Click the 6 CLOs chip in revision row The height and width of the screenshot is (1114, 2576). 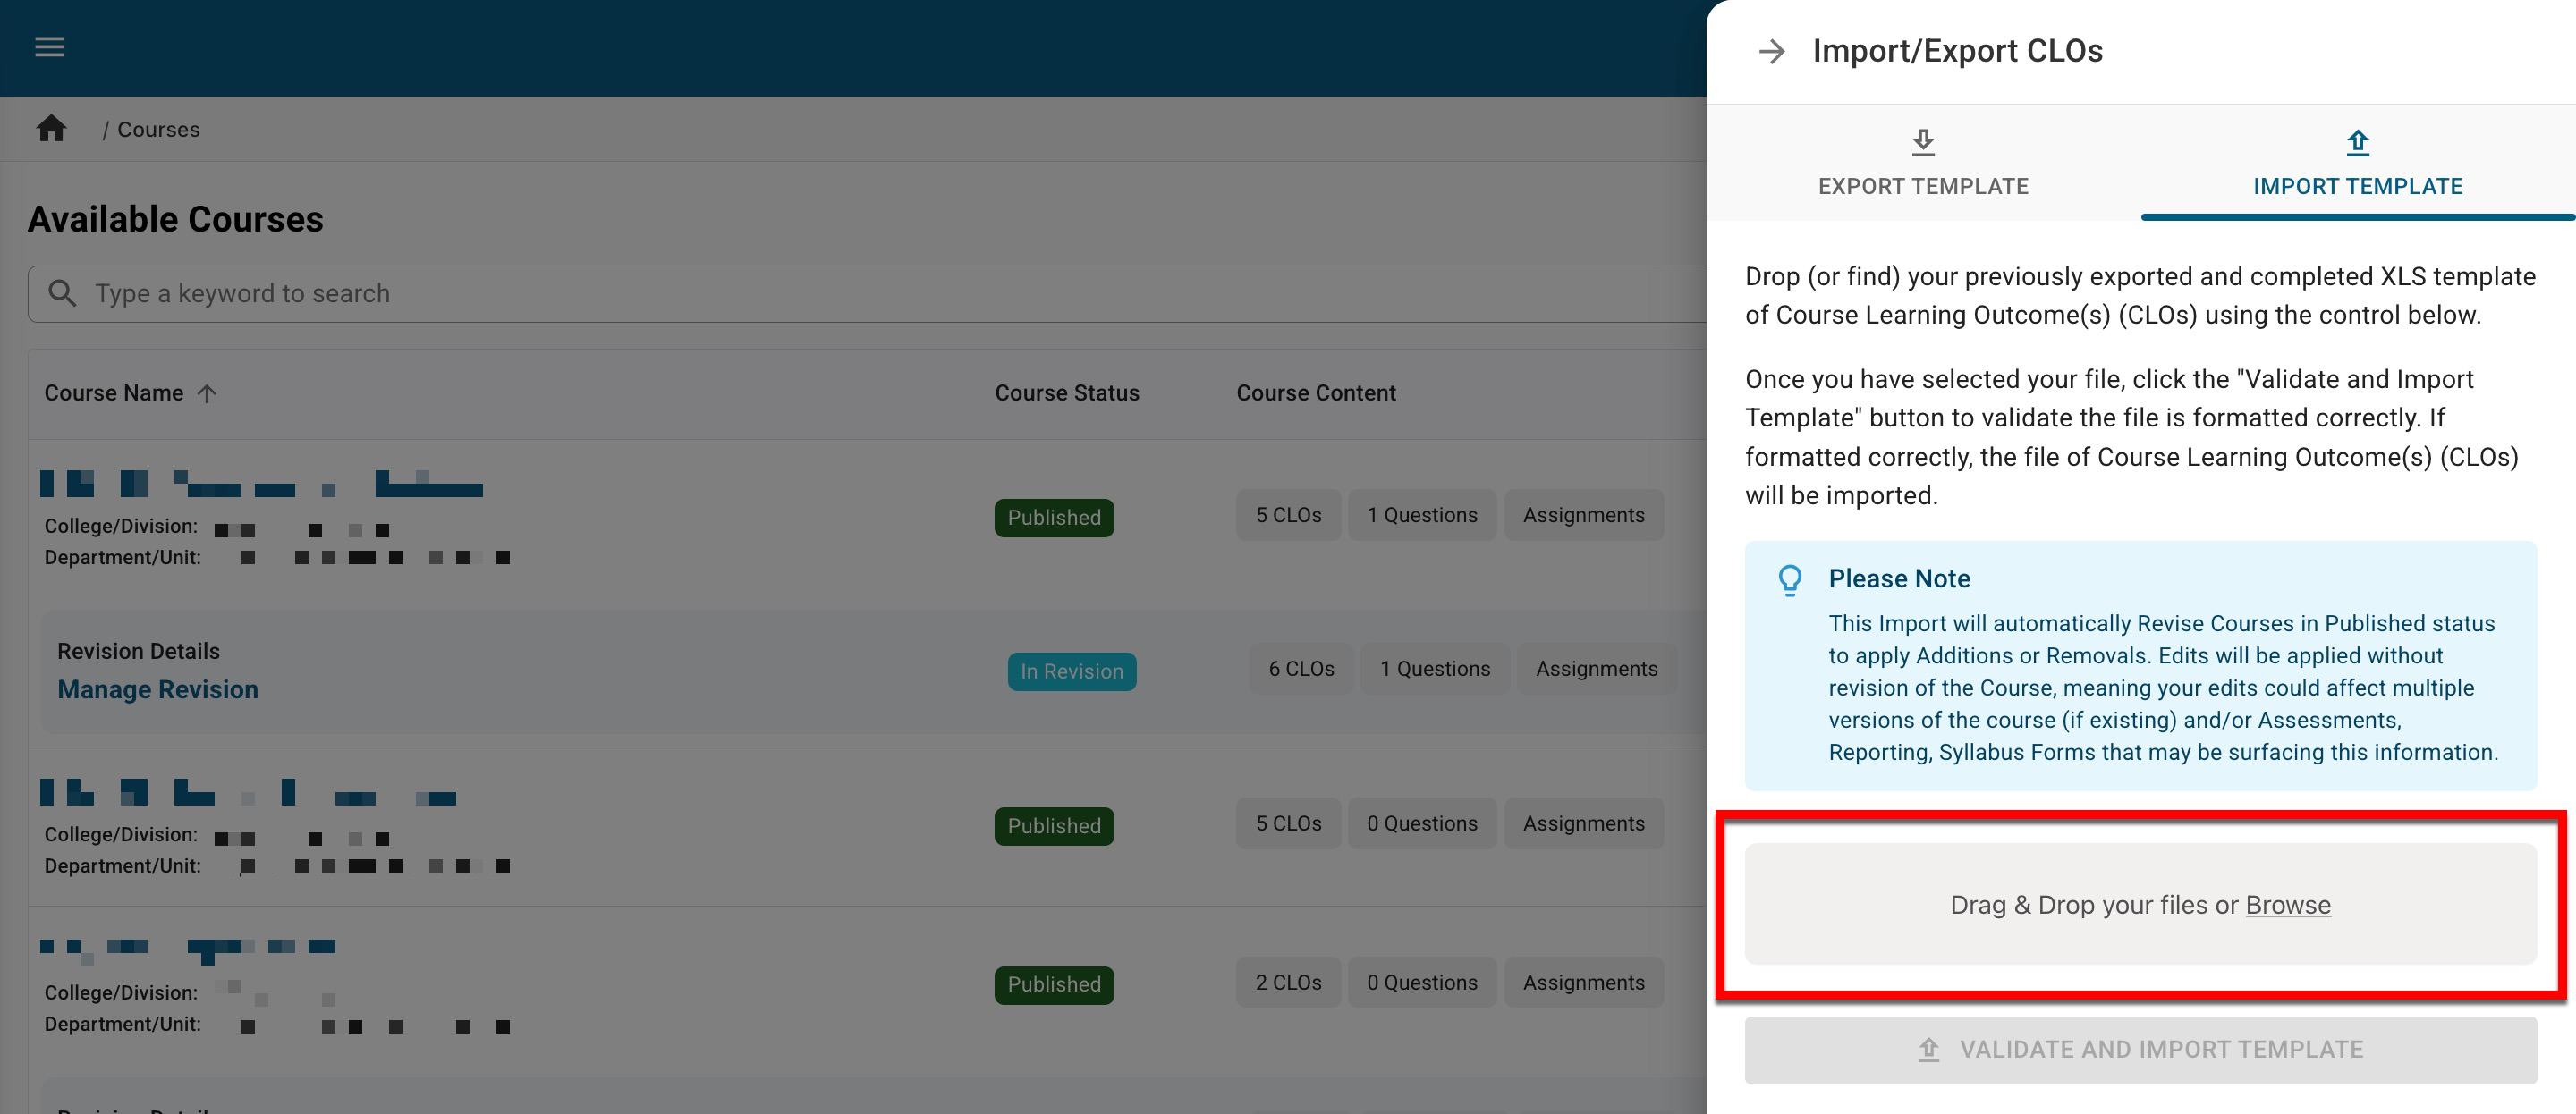1301,669
